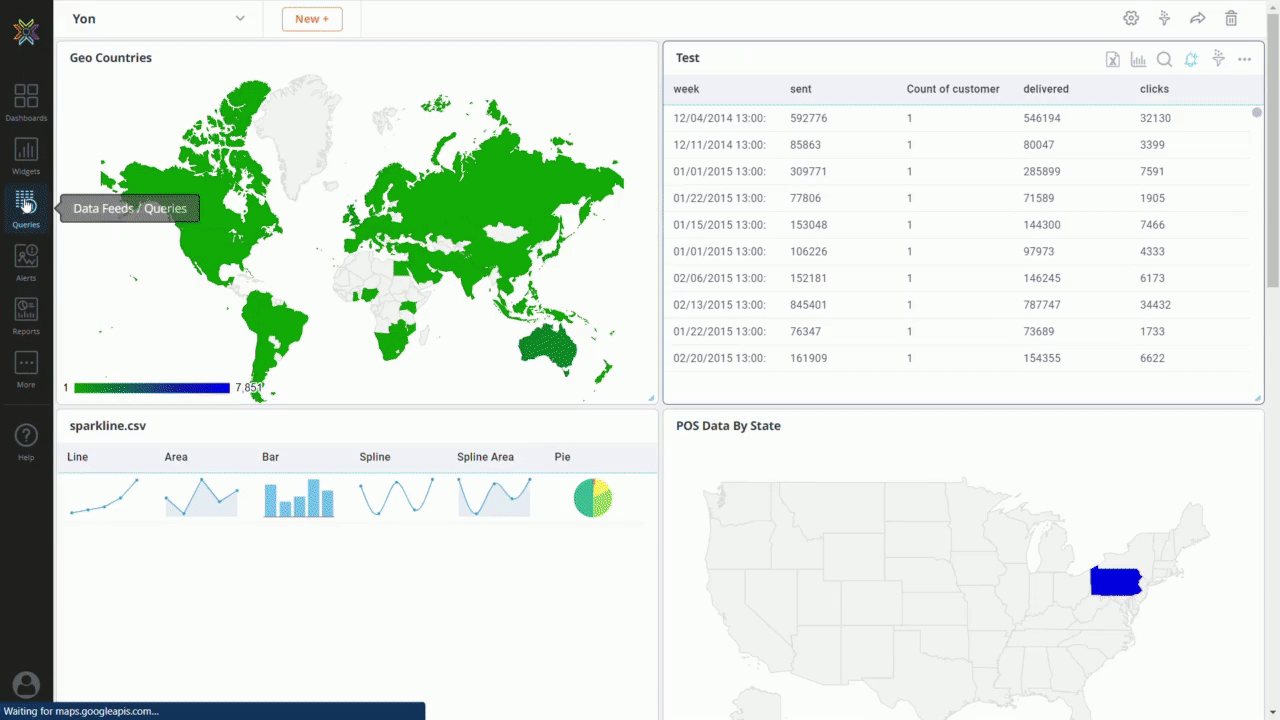The image size is (1280, 720).
Task: Open the Alerts section
Action: pyautogui.click(x=26, y=262)
